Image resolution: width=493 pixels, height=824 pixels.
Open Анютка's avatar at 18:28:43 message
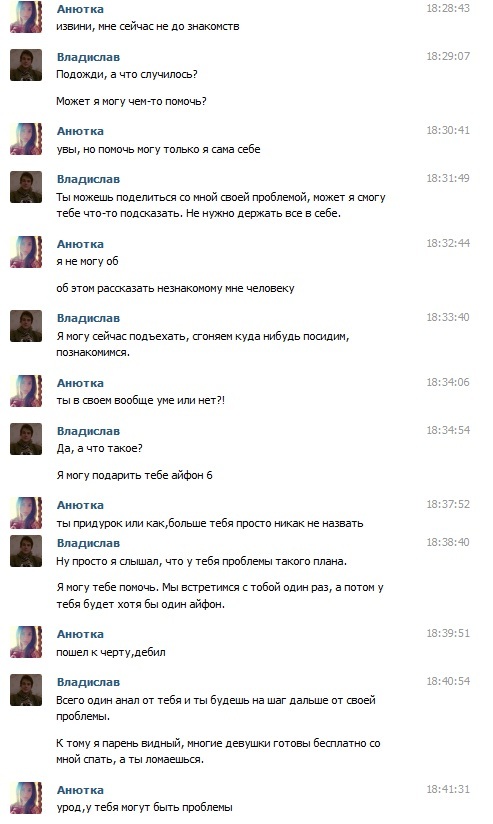pos(26,17)
